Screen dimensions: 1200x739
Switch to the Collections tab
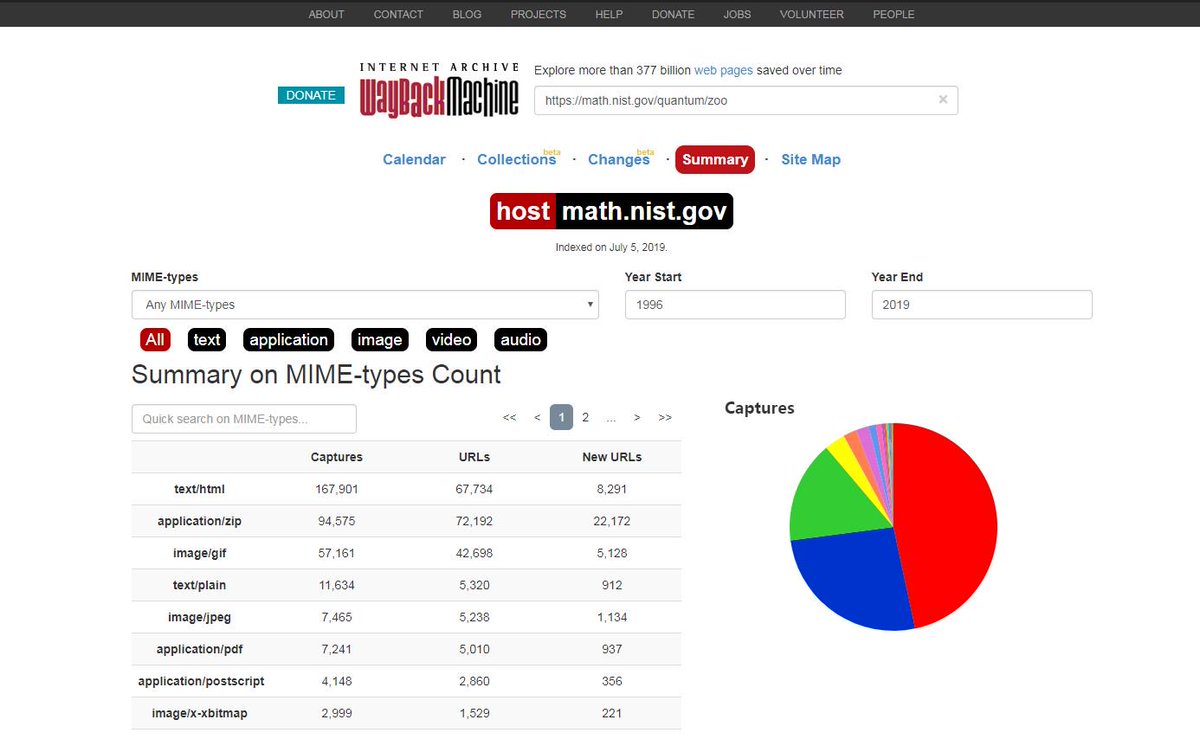[x=517, y=159]
